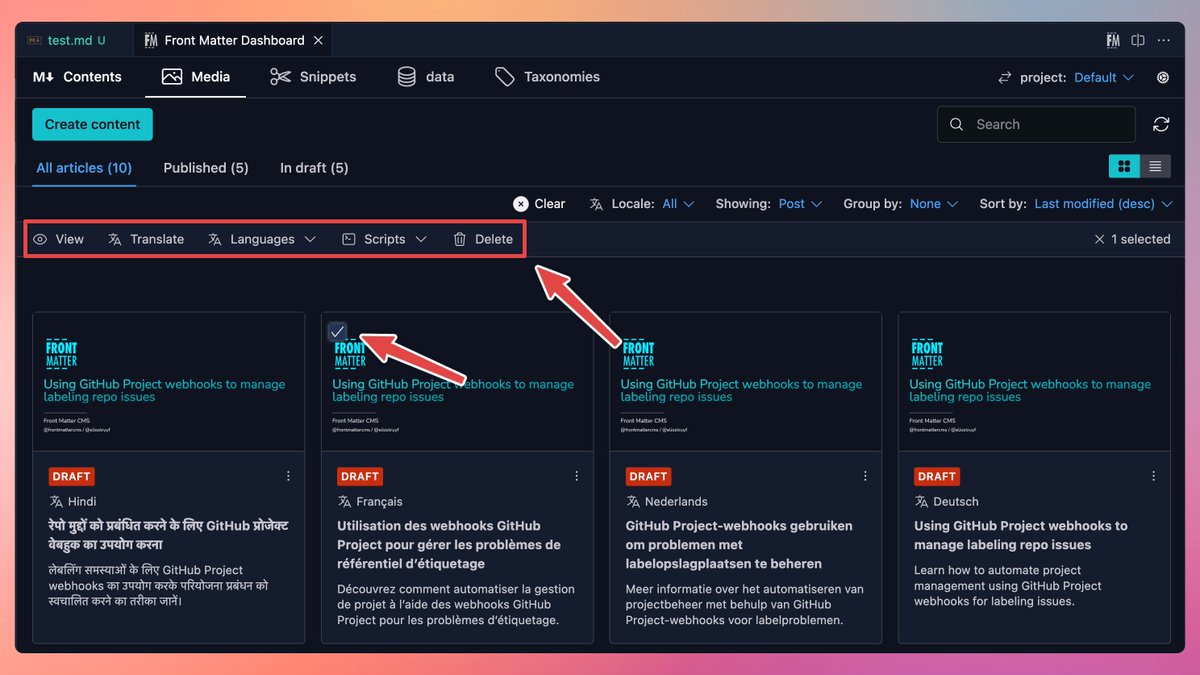Switch to the Media tab
1200x675 pixels.
click(196, 77)
